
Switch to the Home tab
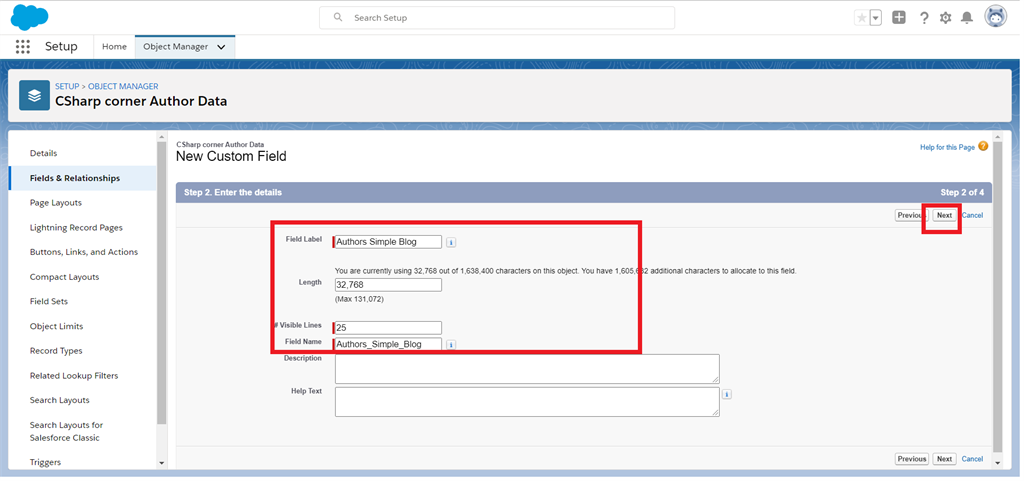click(114, 46)
